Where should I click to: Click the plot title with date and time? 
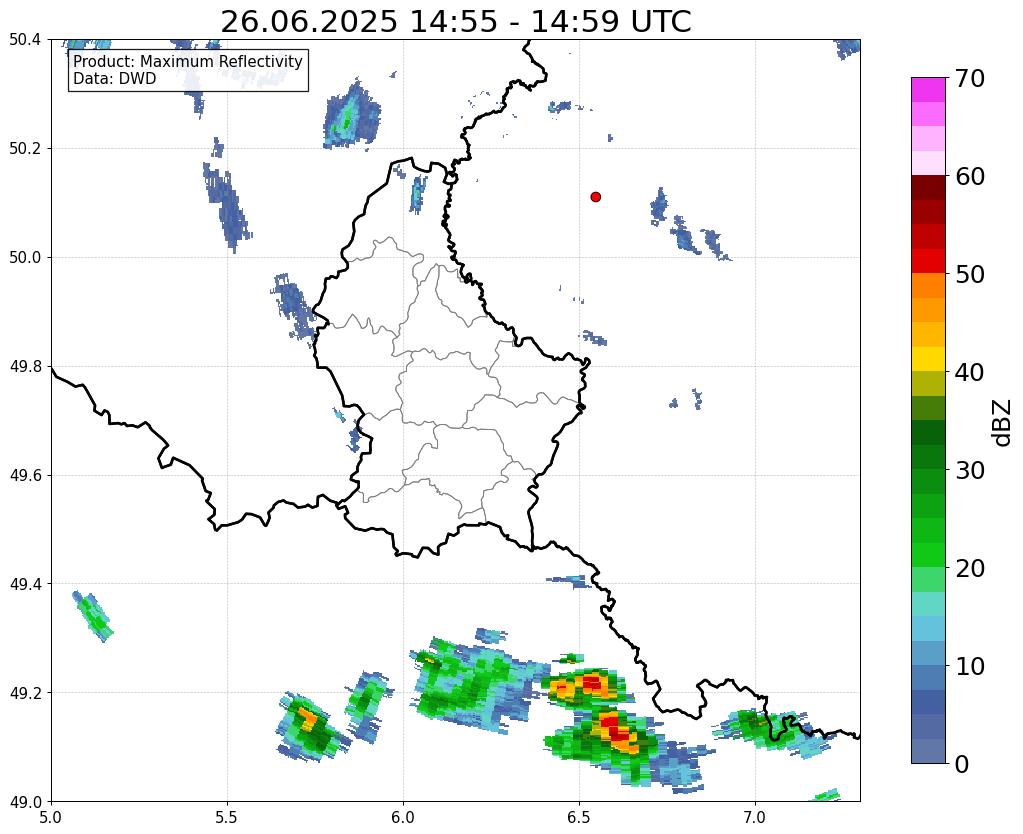pos(455,22)
